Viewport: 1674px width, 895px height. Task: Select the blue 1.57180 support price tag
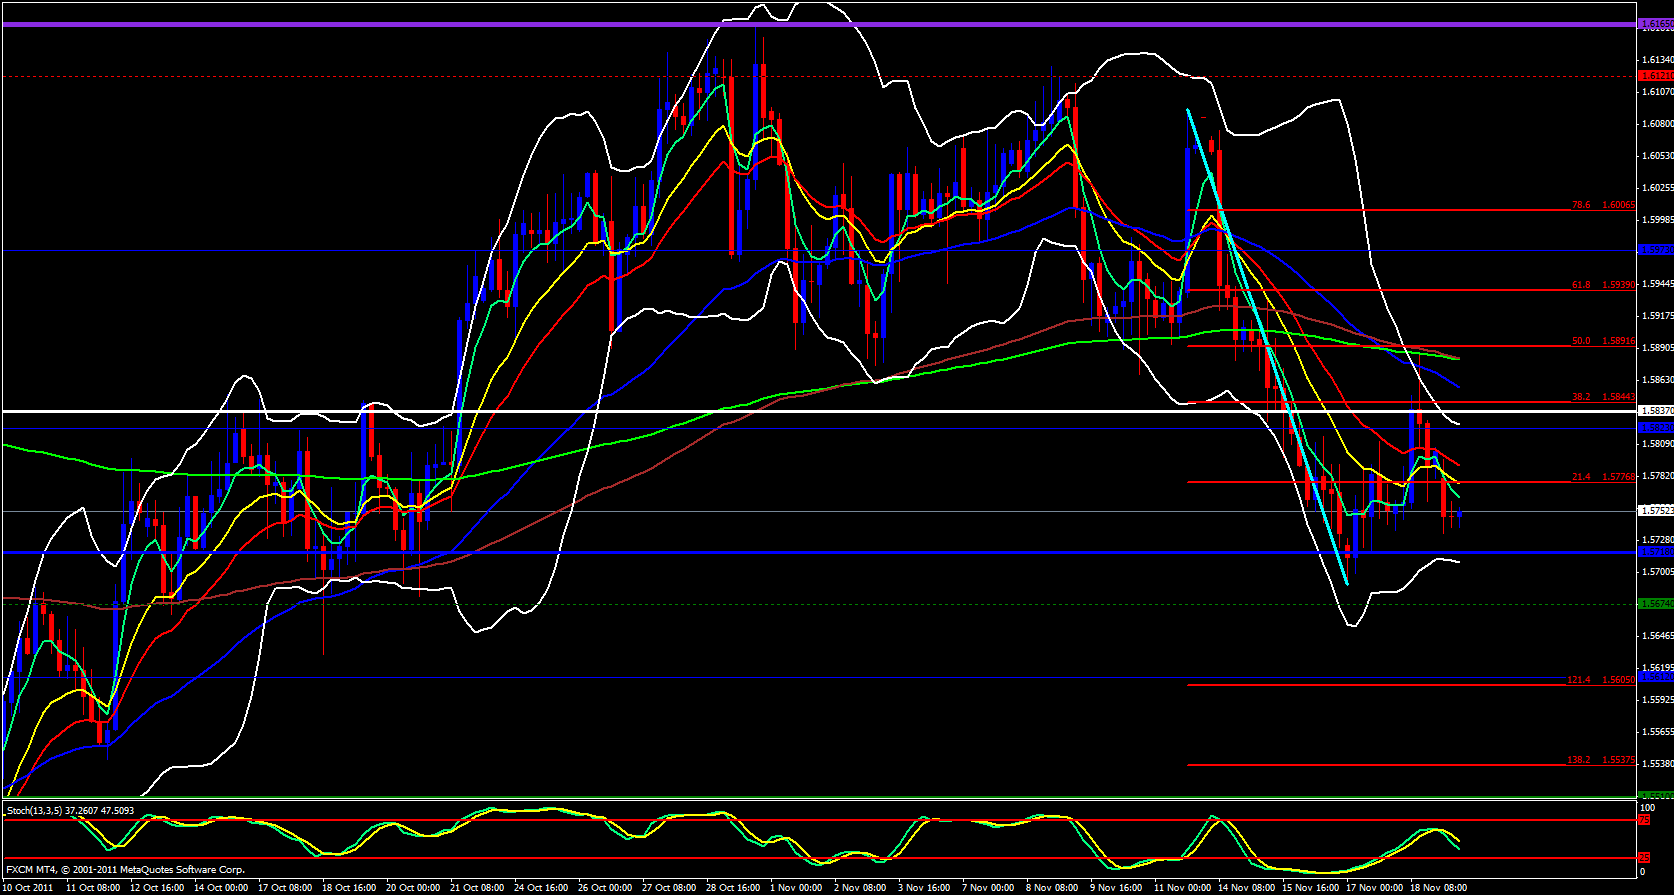[1653, 552]
